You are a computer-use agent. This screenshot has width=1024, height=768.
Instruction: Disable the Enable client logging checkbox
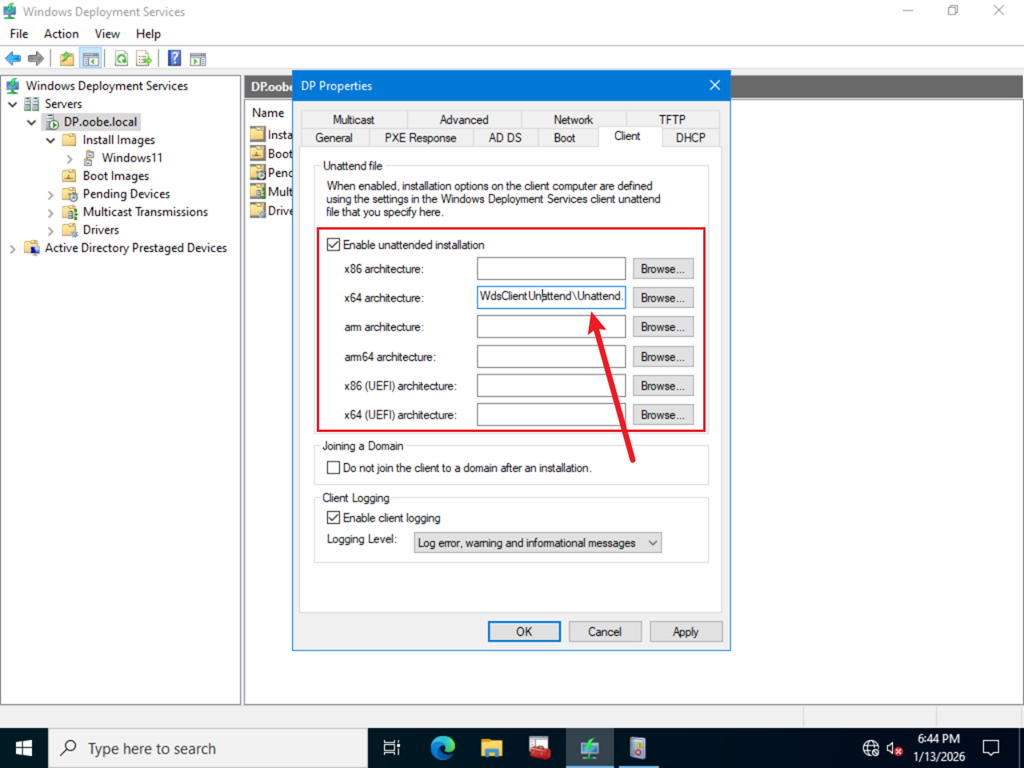point(333,518)
